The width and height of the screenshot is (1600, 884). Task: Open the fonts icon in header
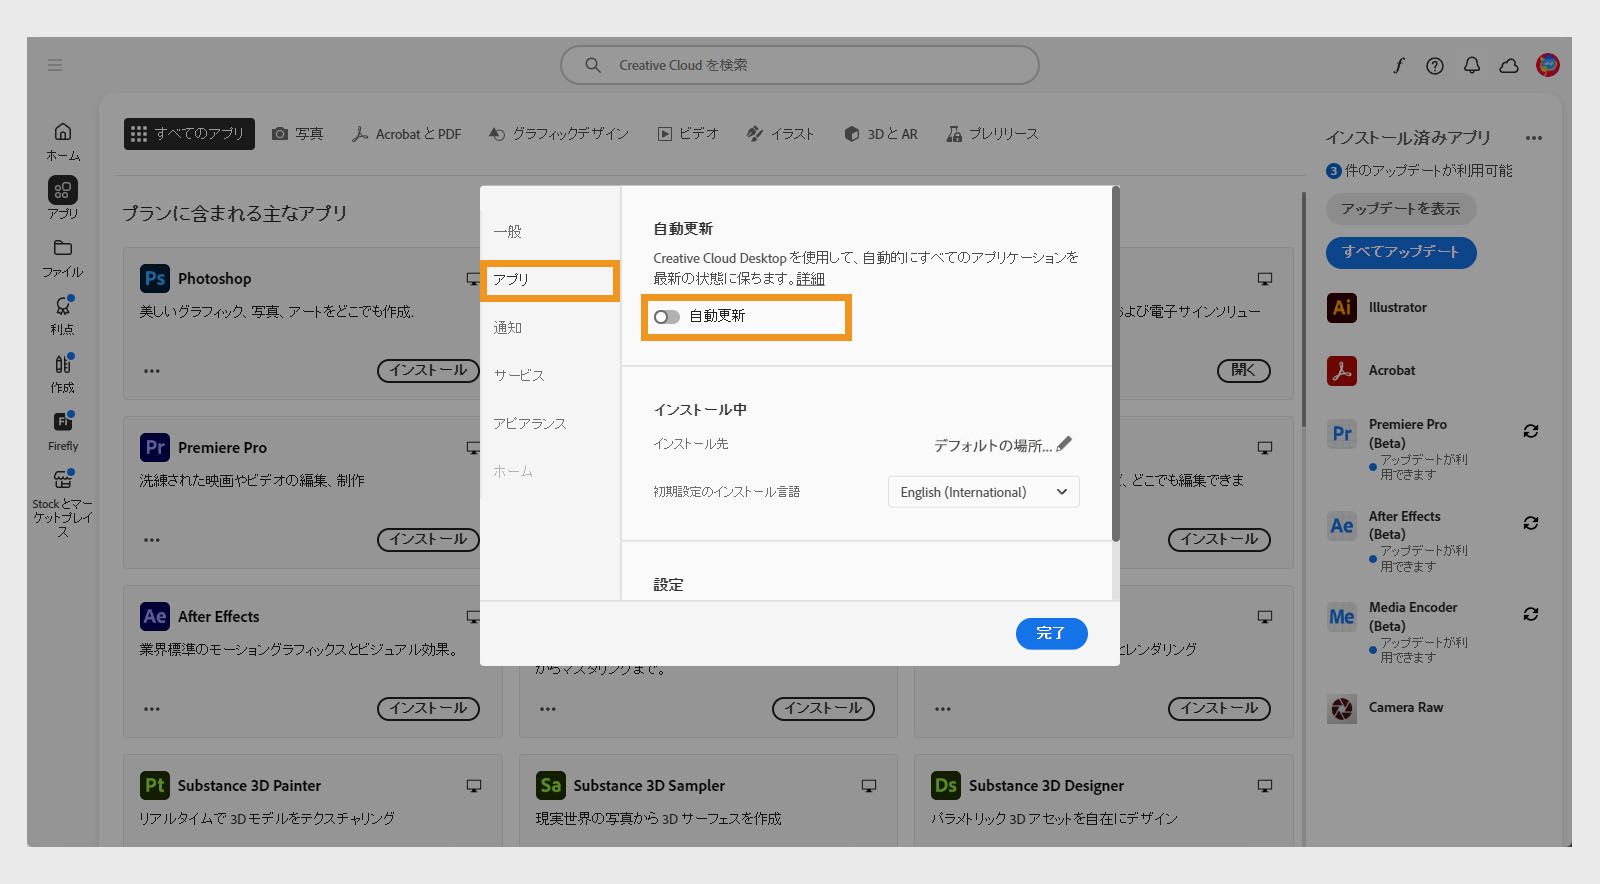(1398, 65)
